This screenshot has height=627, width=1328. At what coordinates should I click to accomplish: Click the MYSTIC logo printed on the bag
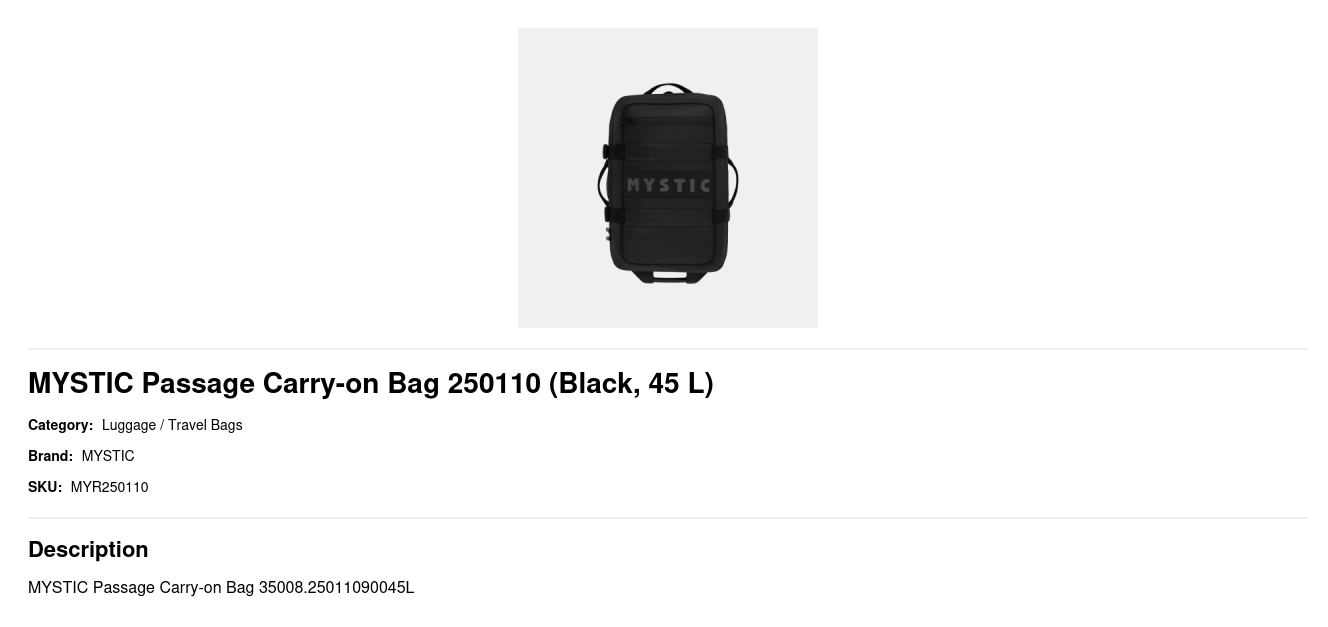668,185
